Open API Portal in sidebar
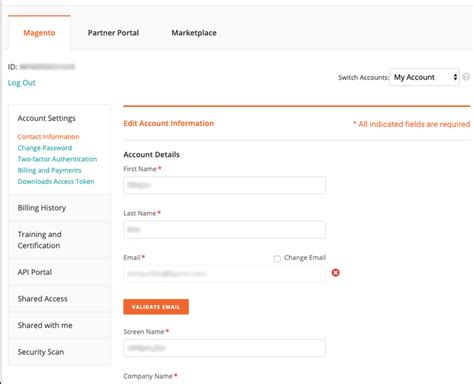Image resolution: width=474 pixels, height=384 pixels. coord(59,272)
